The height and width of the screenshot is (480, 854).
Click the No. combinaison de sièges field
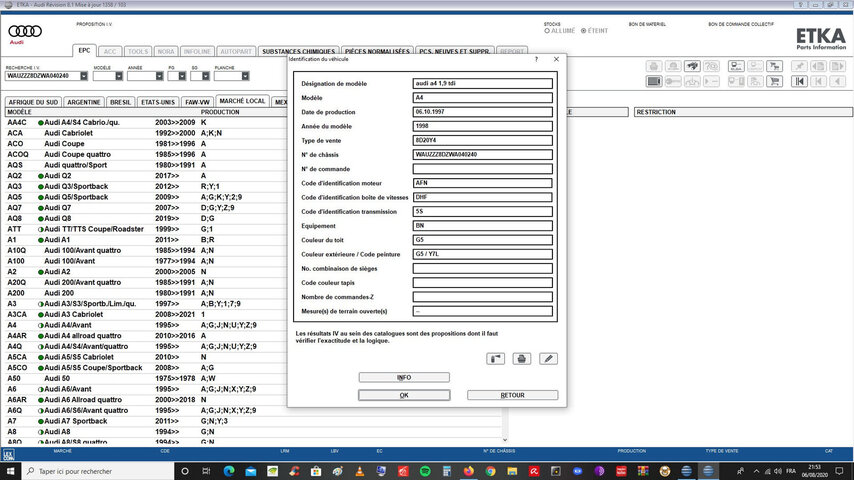(x=483, y=269)
